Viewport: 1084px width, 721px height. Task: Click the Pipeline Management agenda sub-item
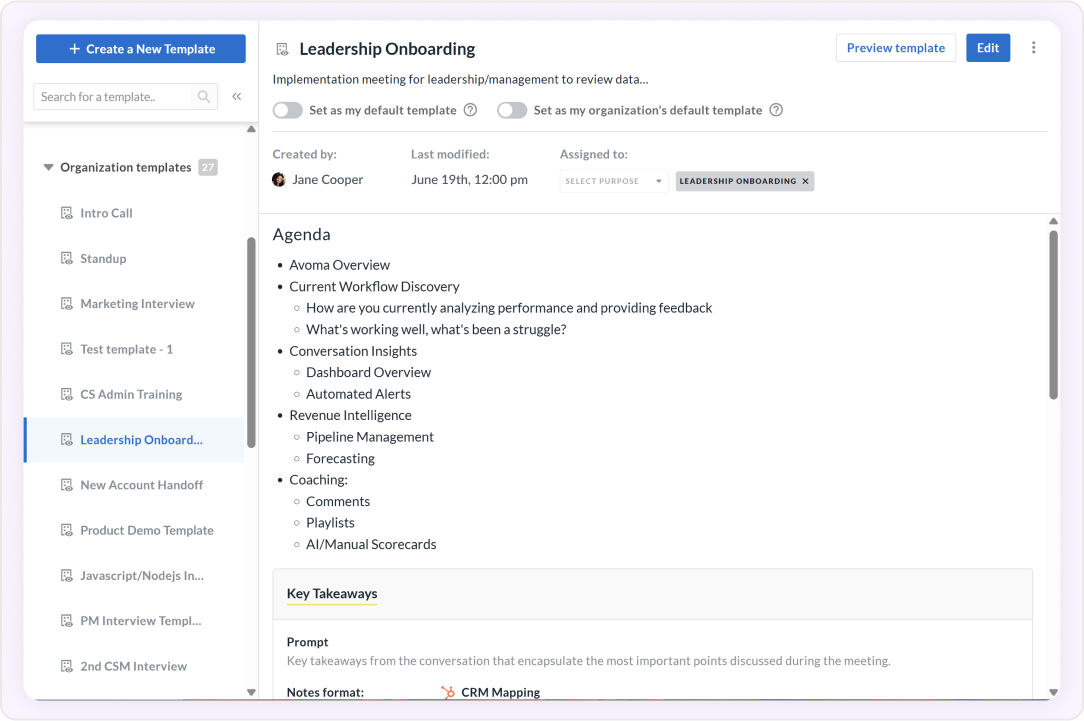[370, 436]
